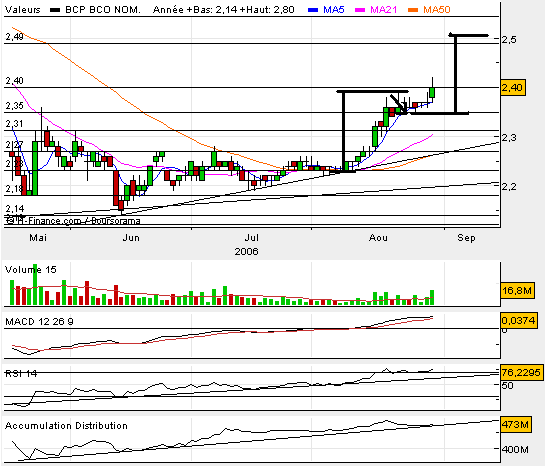Viewport: 545px width, 466px height.
Task: Click the MA50 orange legend swatch
Action: (413, 10)
